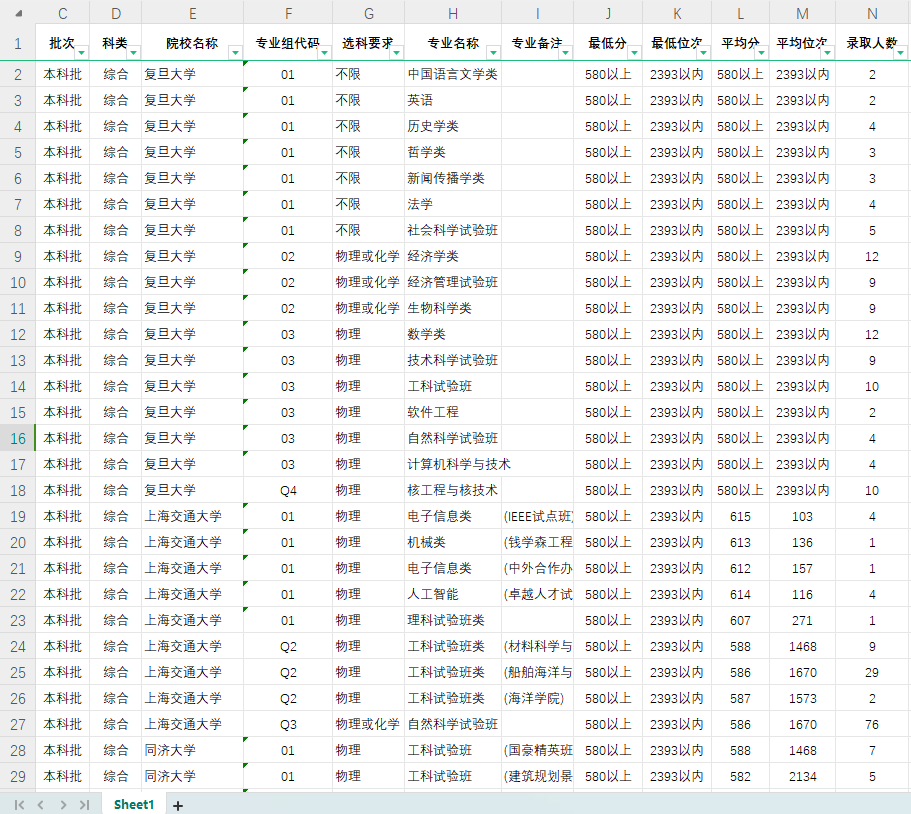Viewport: 911px width, 814px height.
Task: Click average rank cell 271
Action: click(x=802, y=620)
